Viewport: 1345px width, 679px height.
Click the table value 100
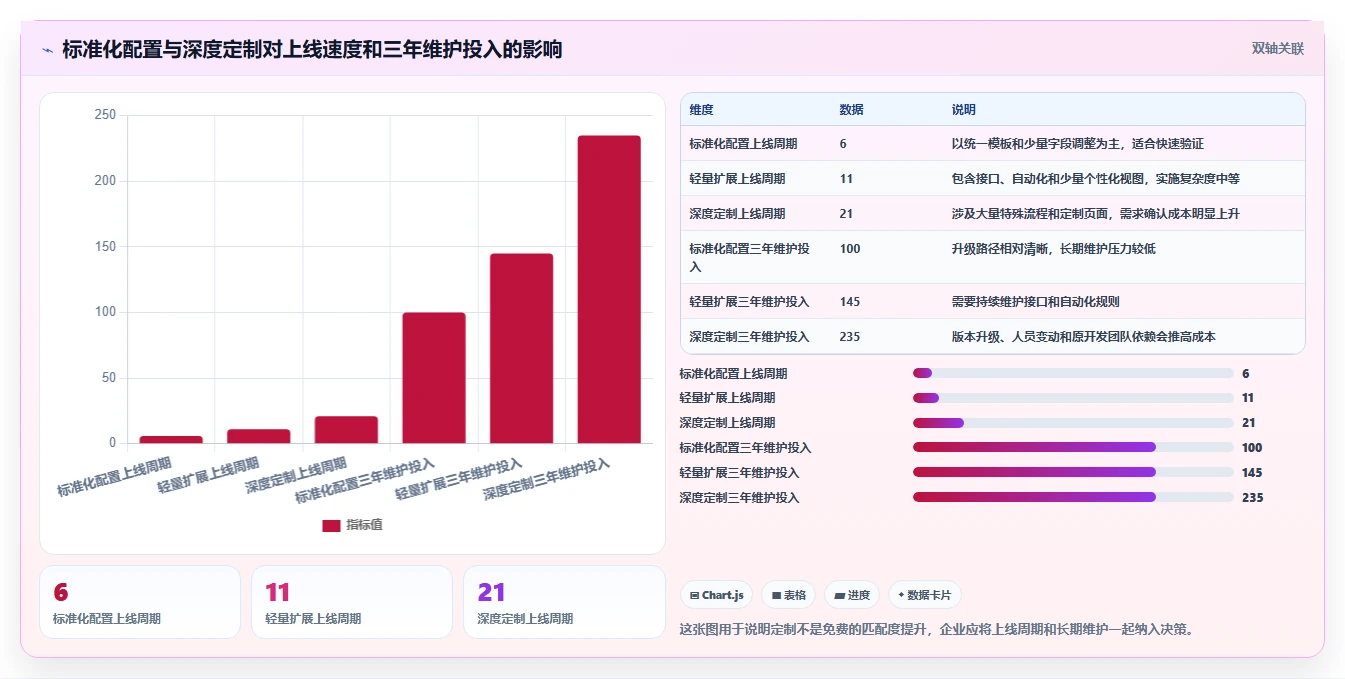click(850, 249)
